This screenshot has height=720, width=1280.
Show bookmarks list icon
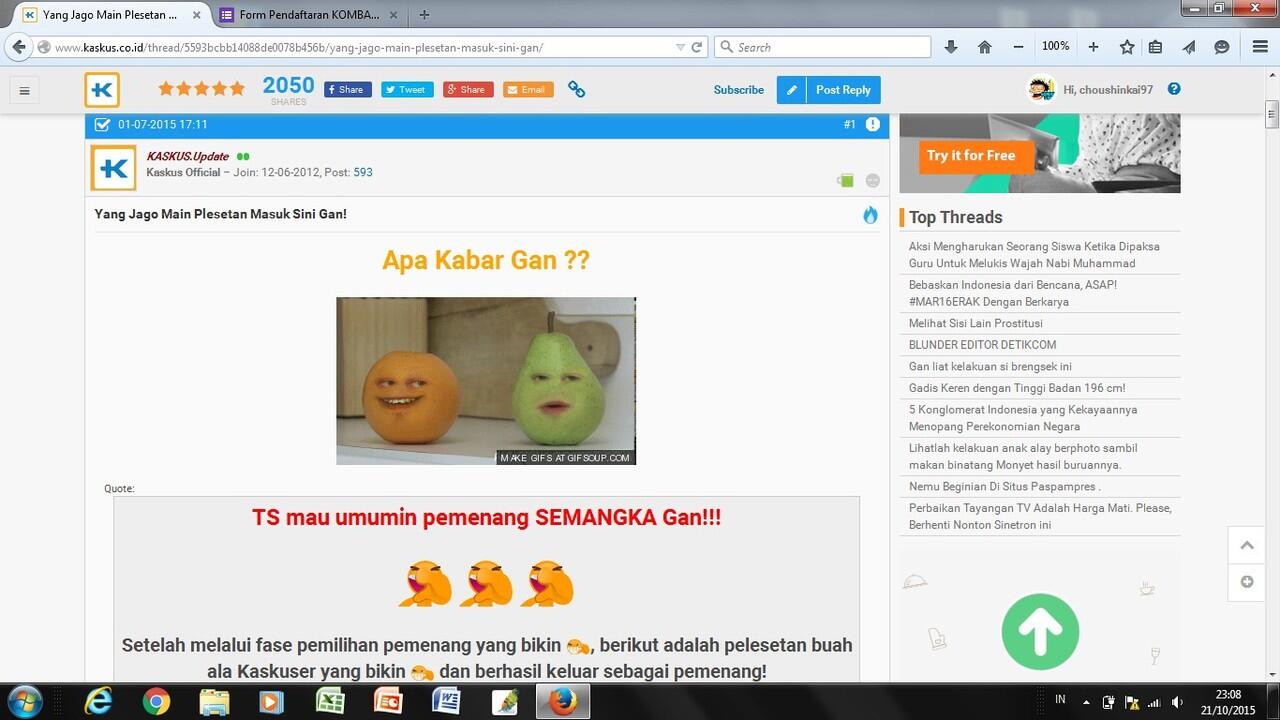pyautogui.click(x=1155, y=47)
